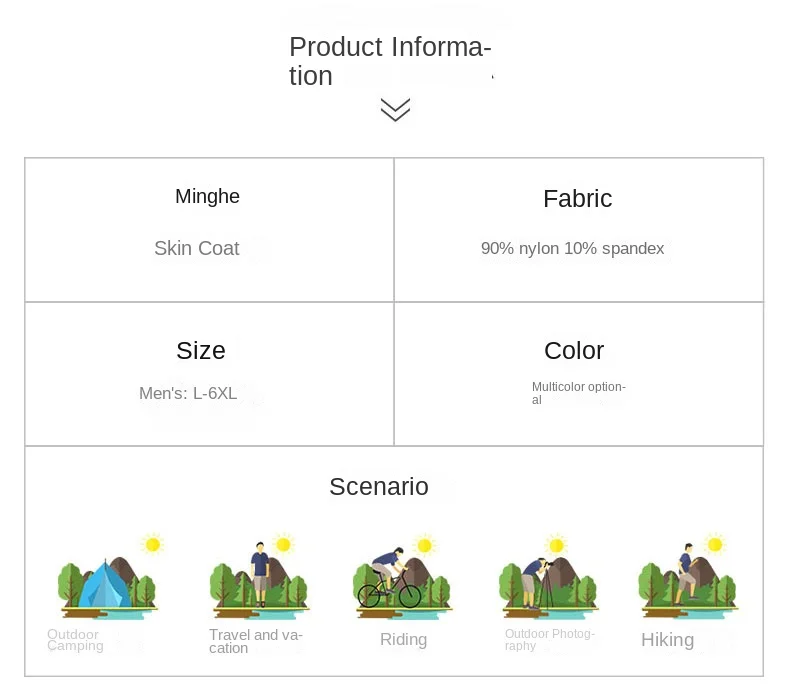Click the Scenario section heading
The image size is (790, 700).
click(379, 486)
